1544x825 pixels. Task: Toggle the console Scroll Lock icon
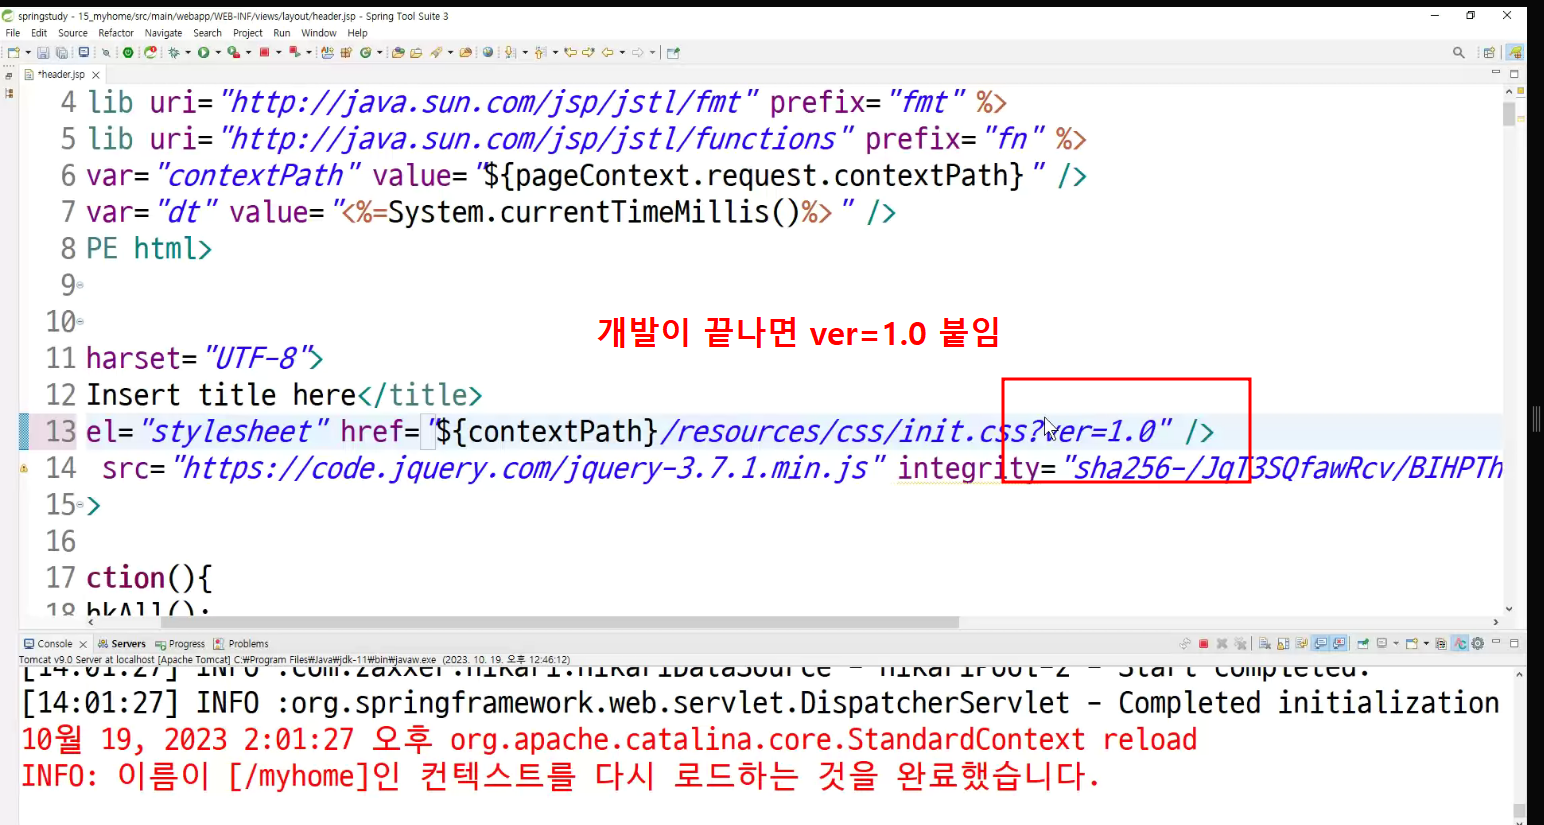coord(1283,644)
